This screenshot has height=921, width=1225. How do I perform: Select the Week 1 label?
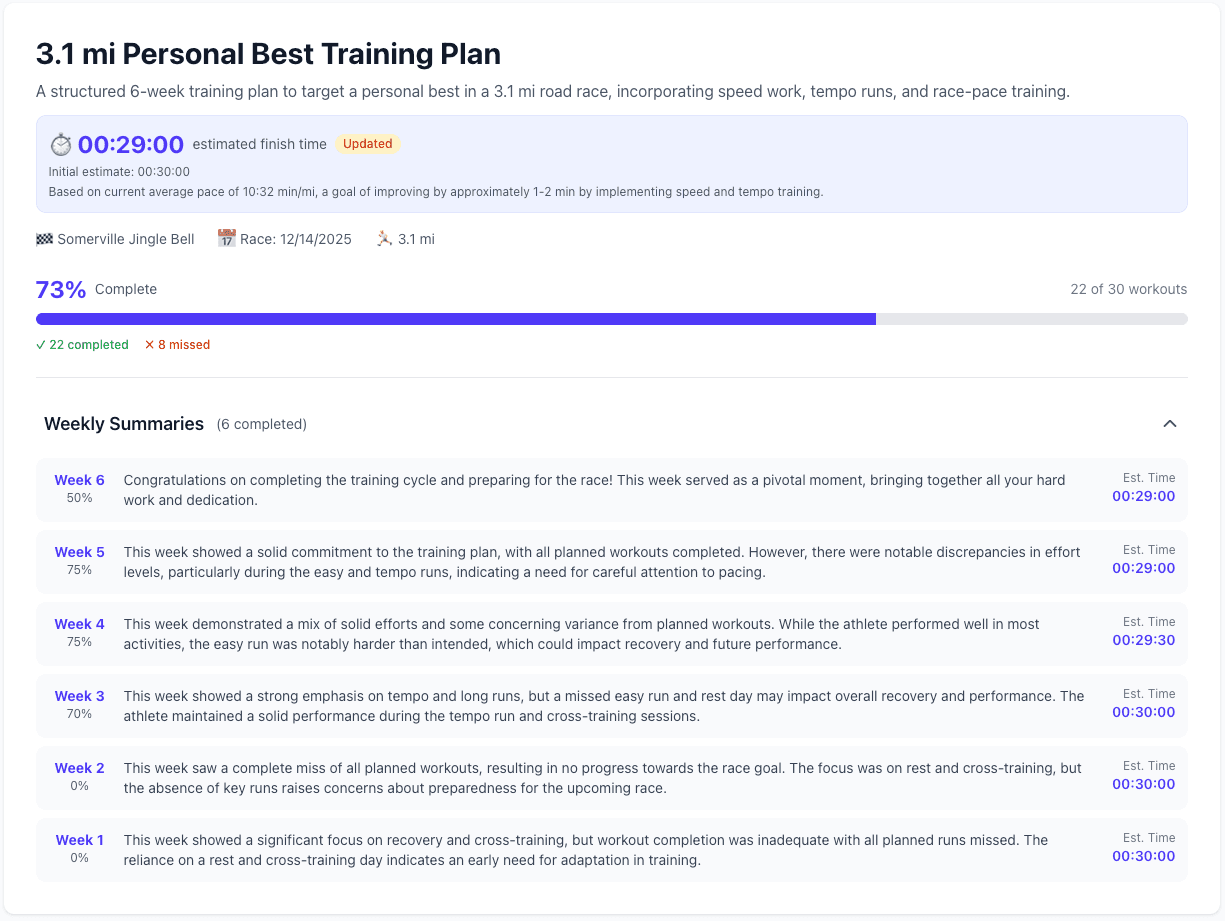[x=79, y=840]
